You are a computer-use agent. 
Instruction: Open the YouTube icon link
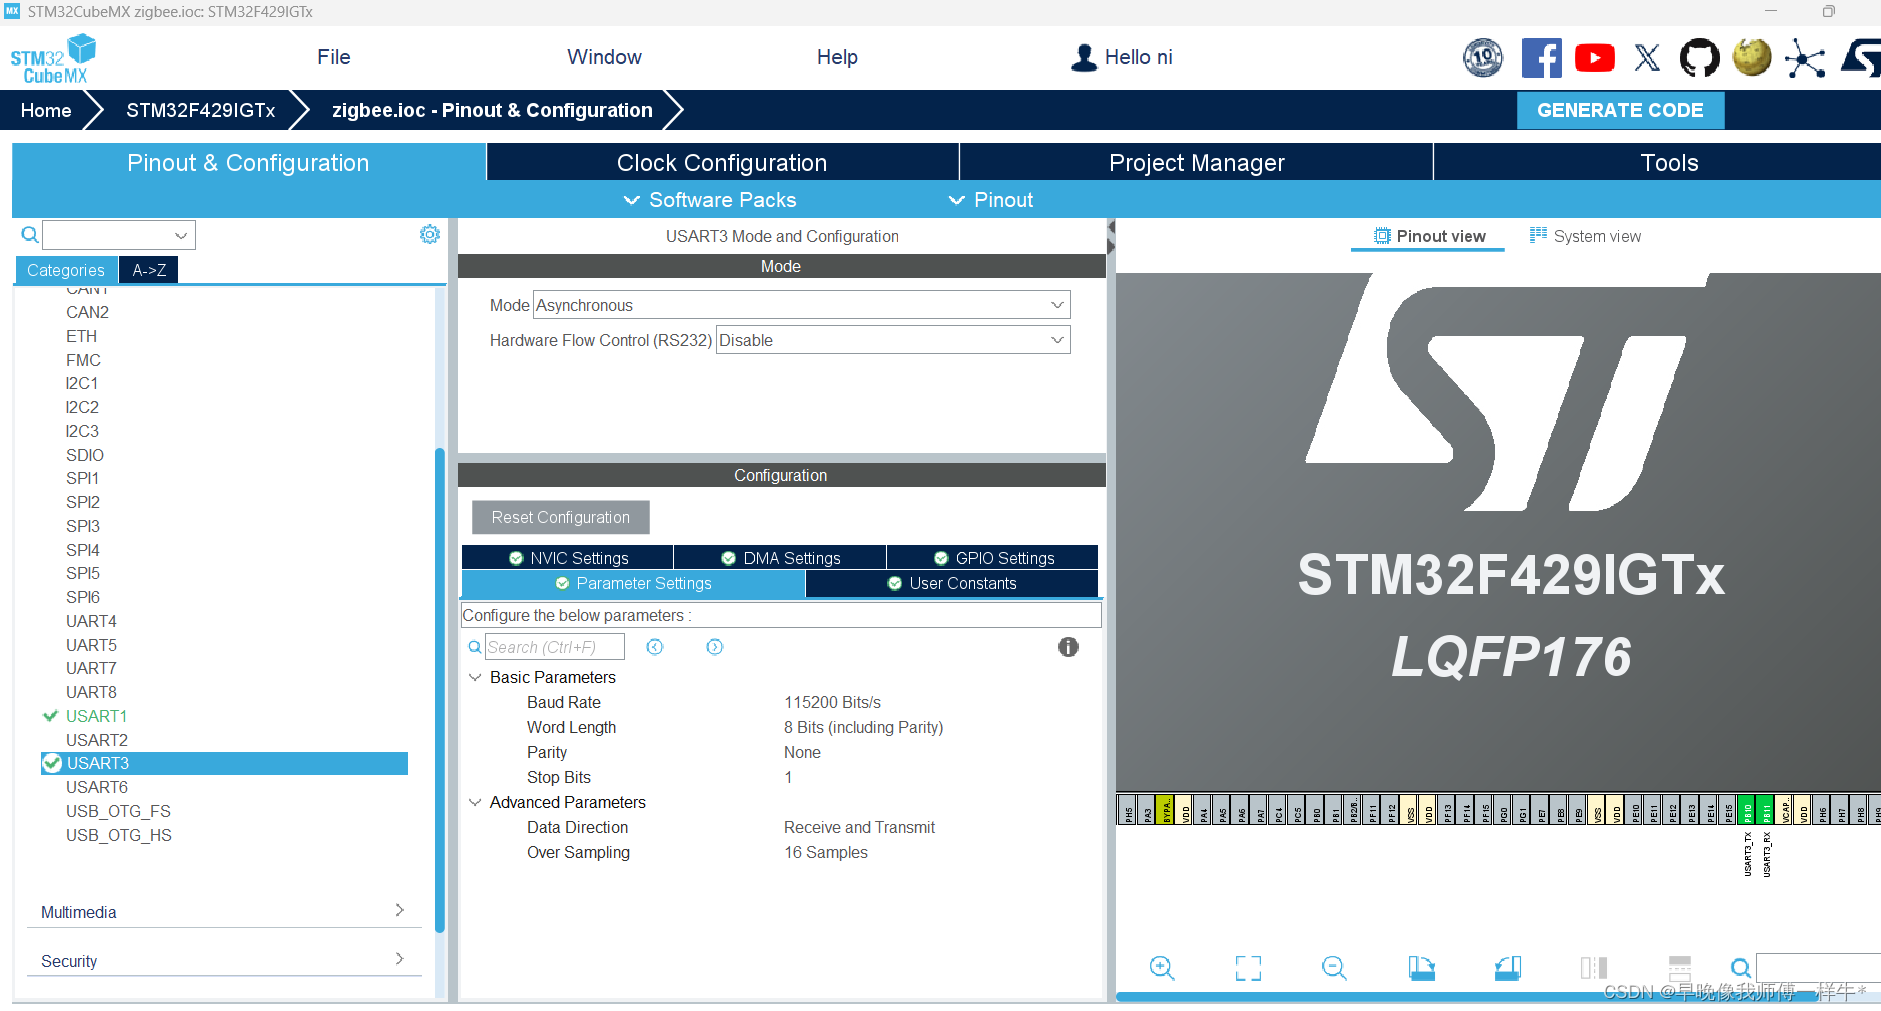(1594, 58)
